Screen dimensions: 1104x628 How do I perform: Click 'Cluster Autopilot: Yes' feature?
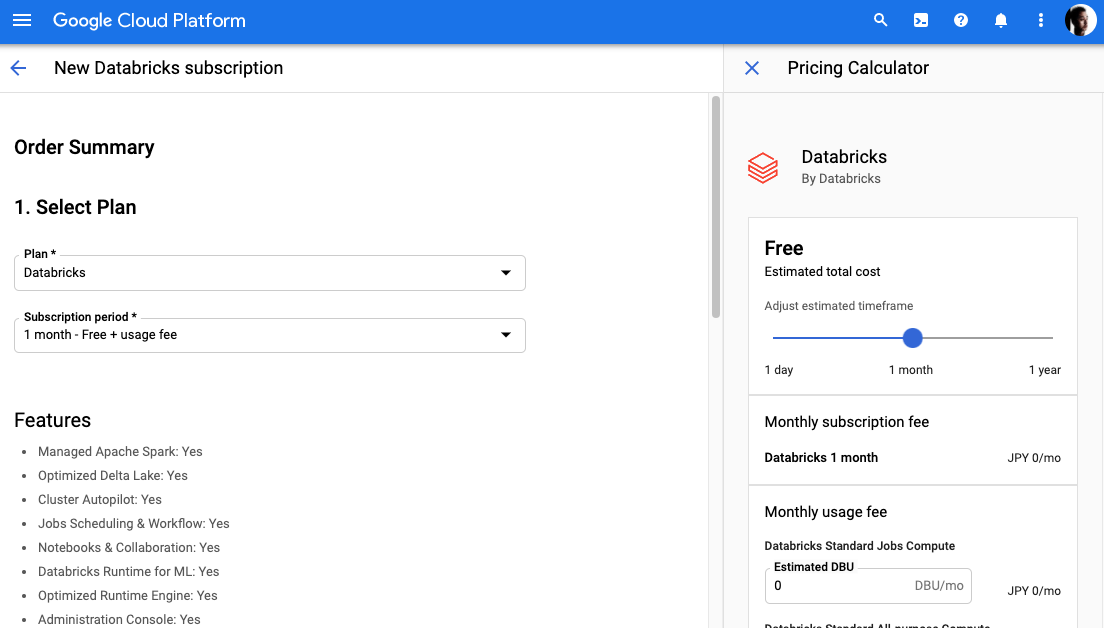(x=100, y=500)
